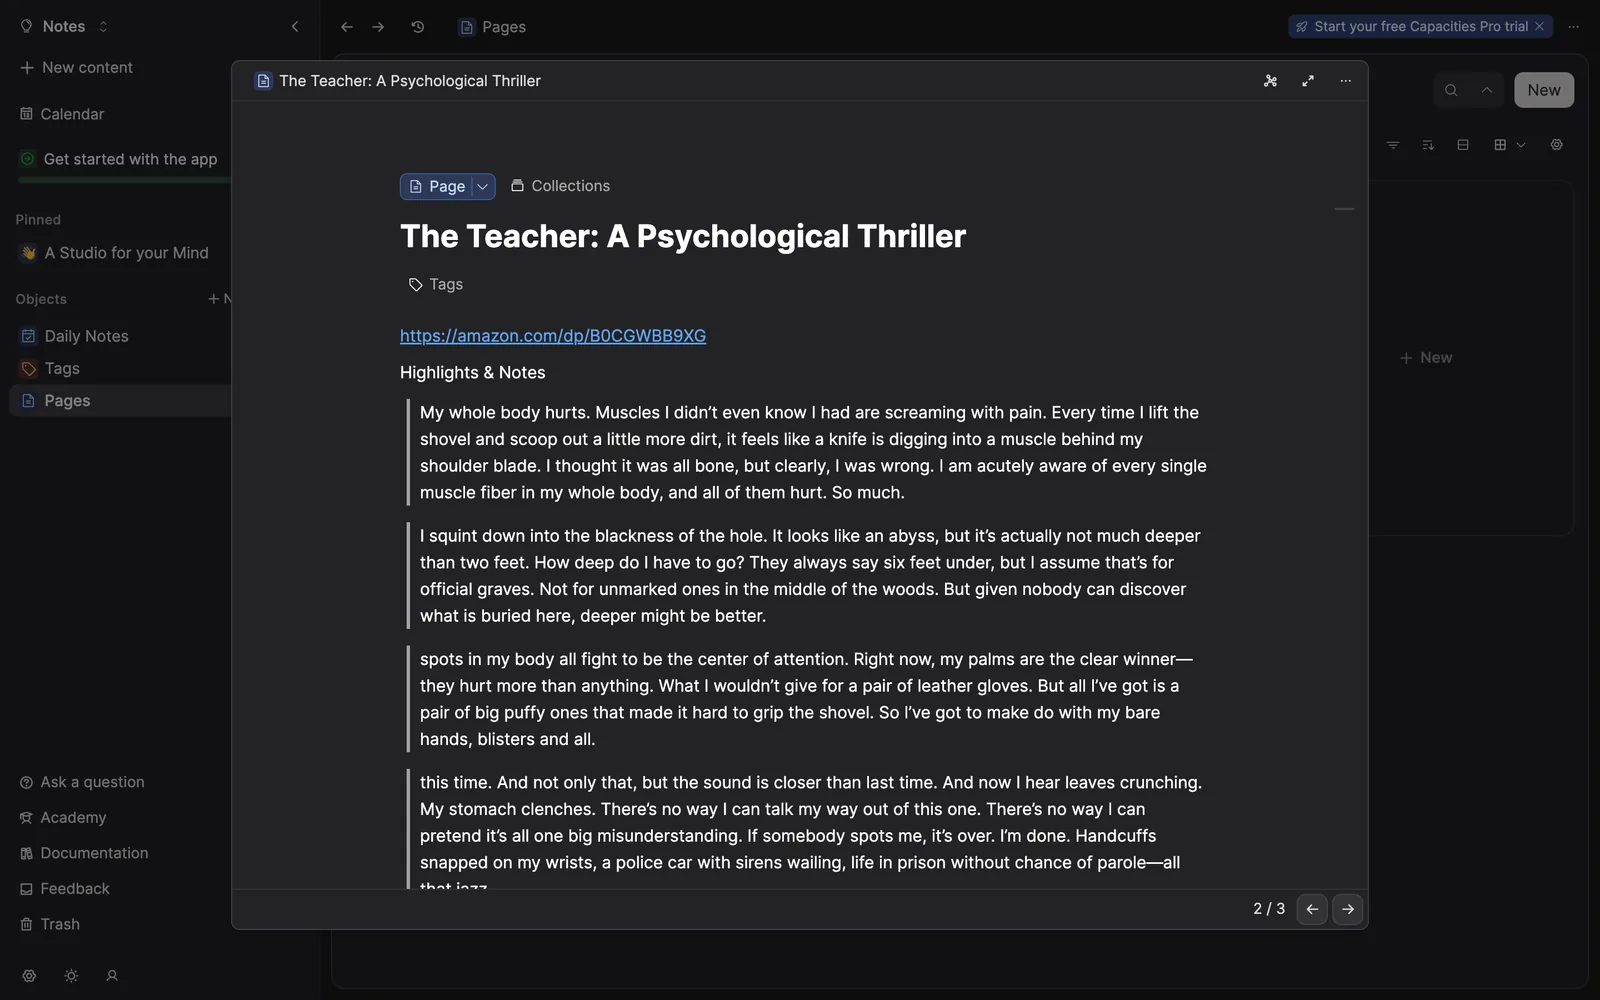Open pinned A Studio for your Mind

pos(115,253)
